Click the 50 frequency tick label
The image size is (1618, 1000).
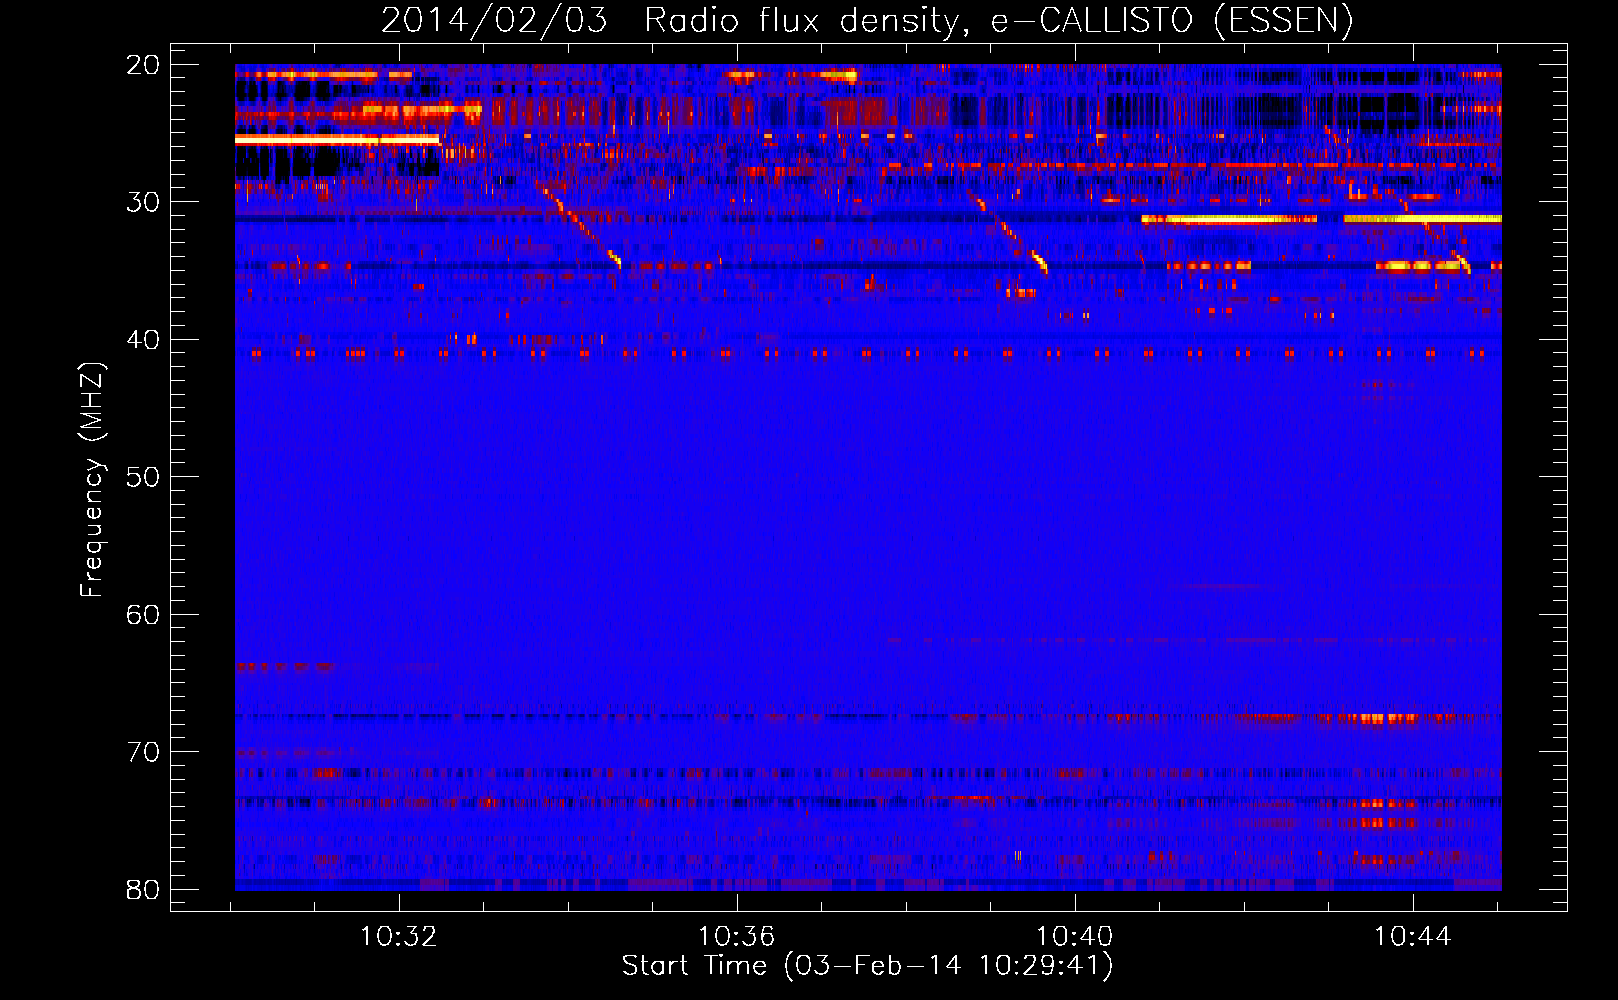[x=143, y=477]
